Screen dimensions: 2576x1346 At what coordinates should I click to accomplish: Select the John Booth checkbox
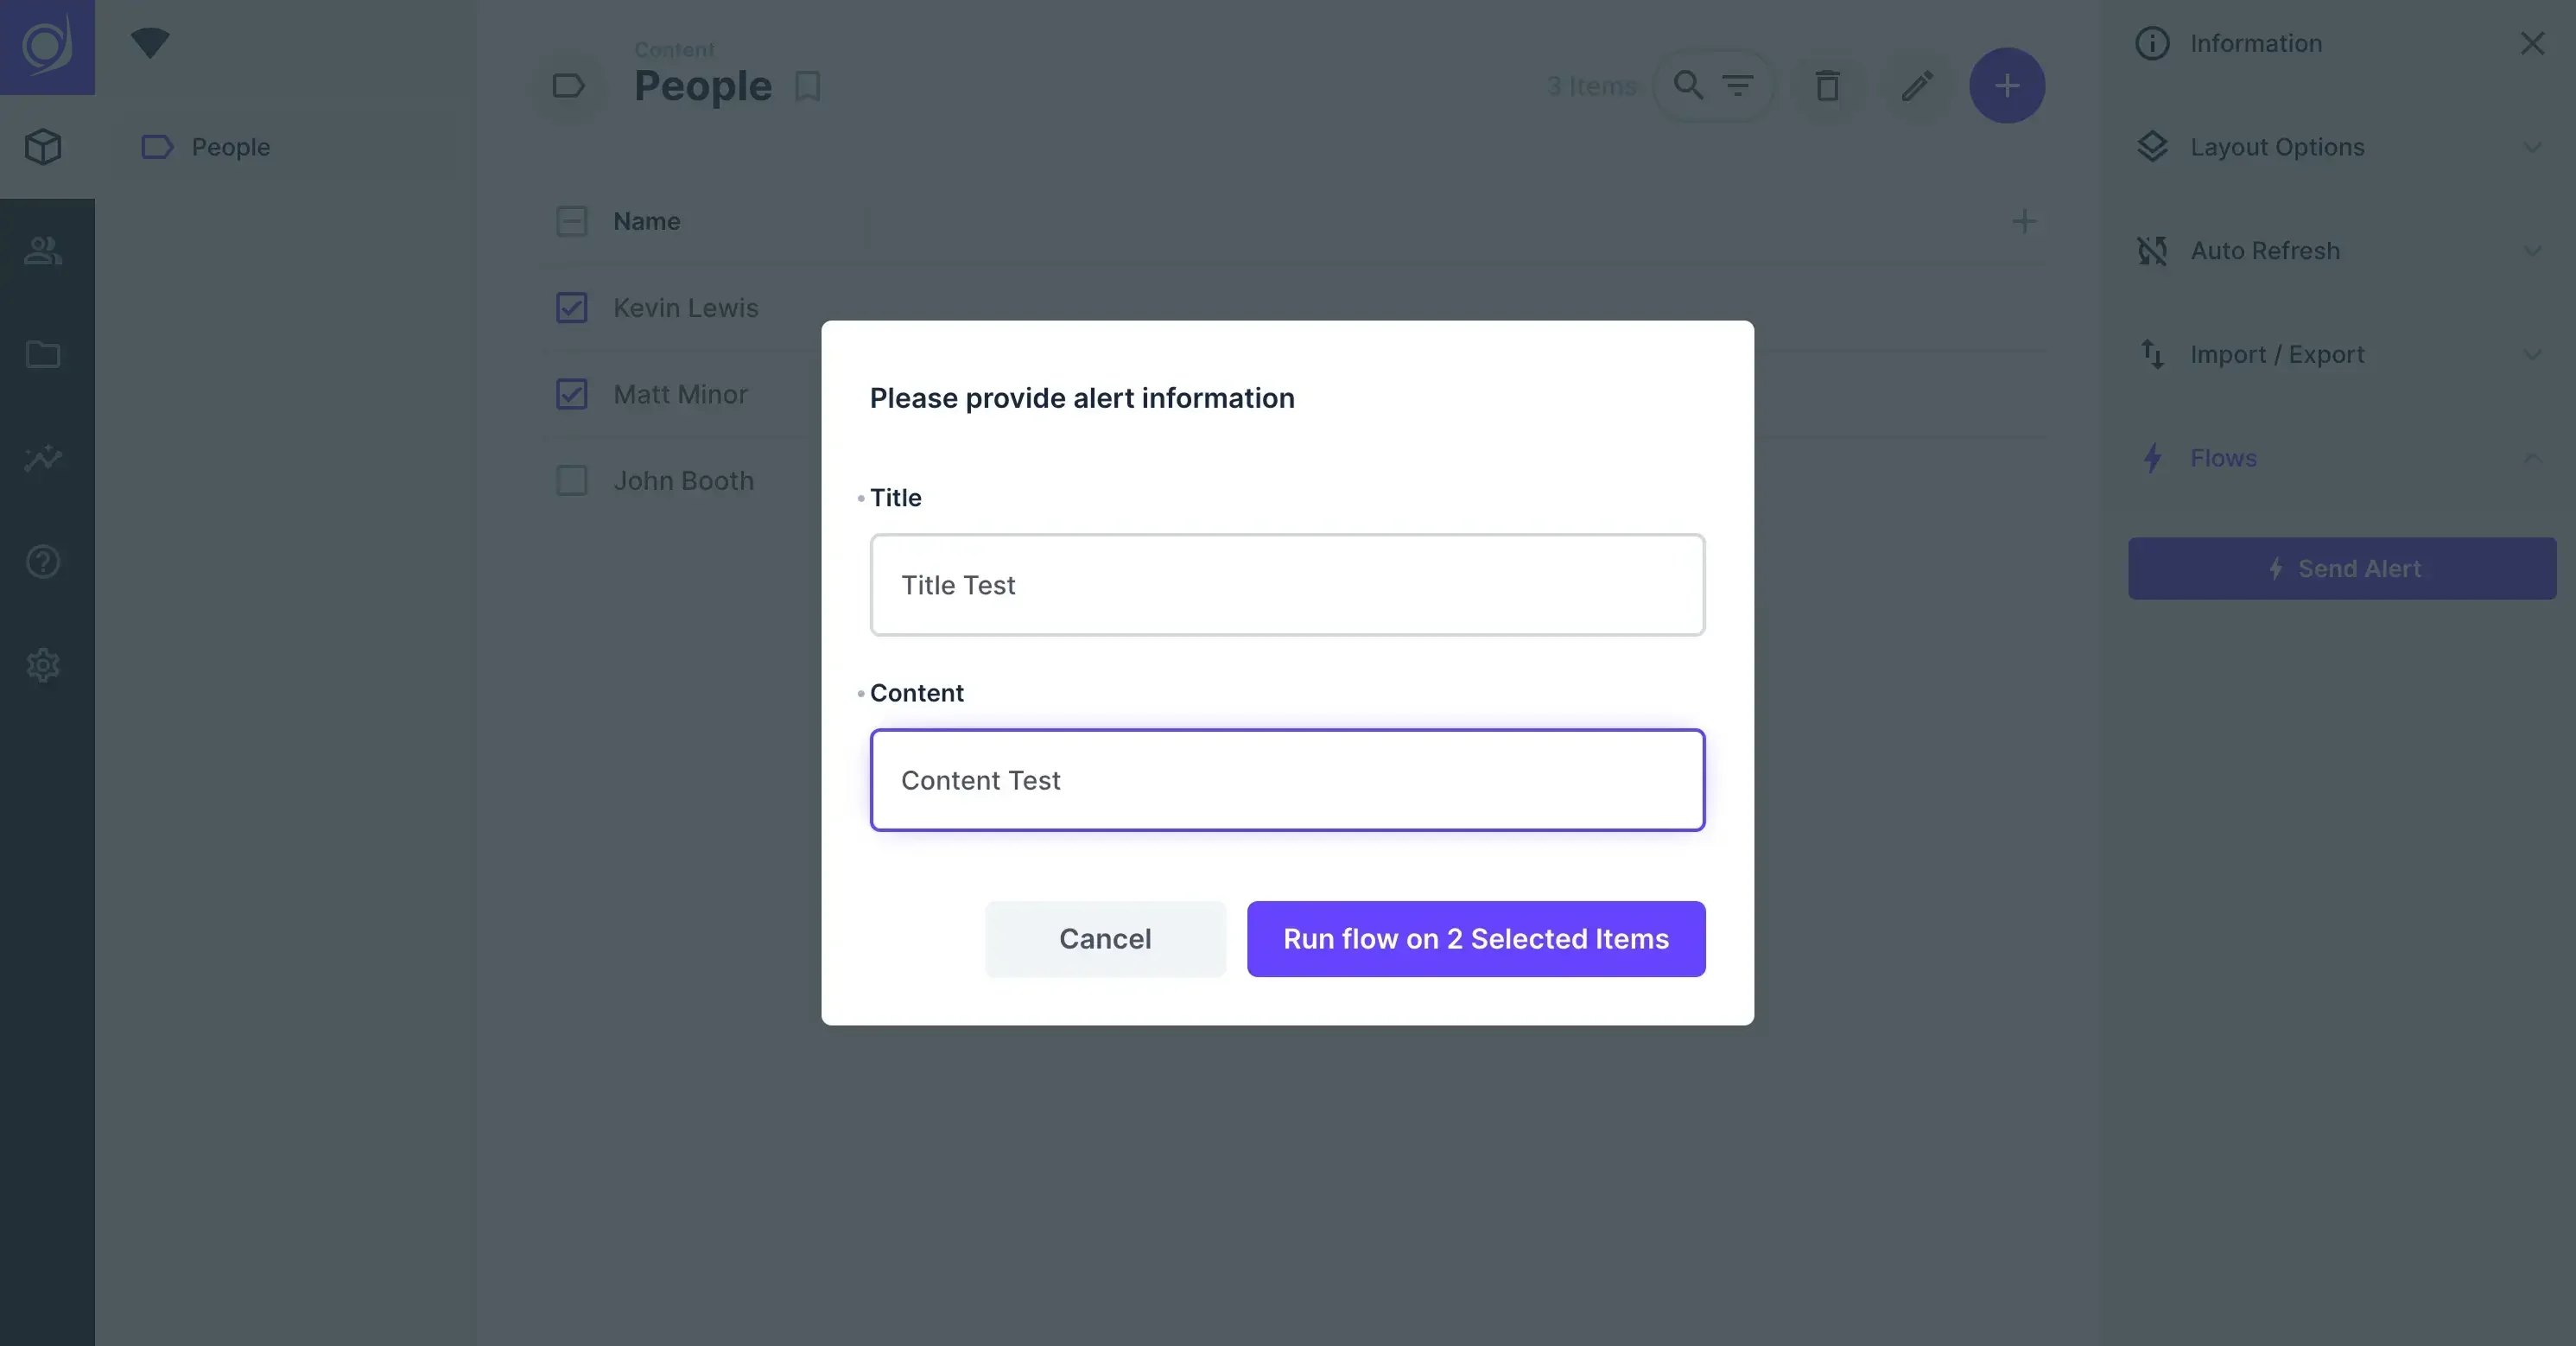pos(571,480)
